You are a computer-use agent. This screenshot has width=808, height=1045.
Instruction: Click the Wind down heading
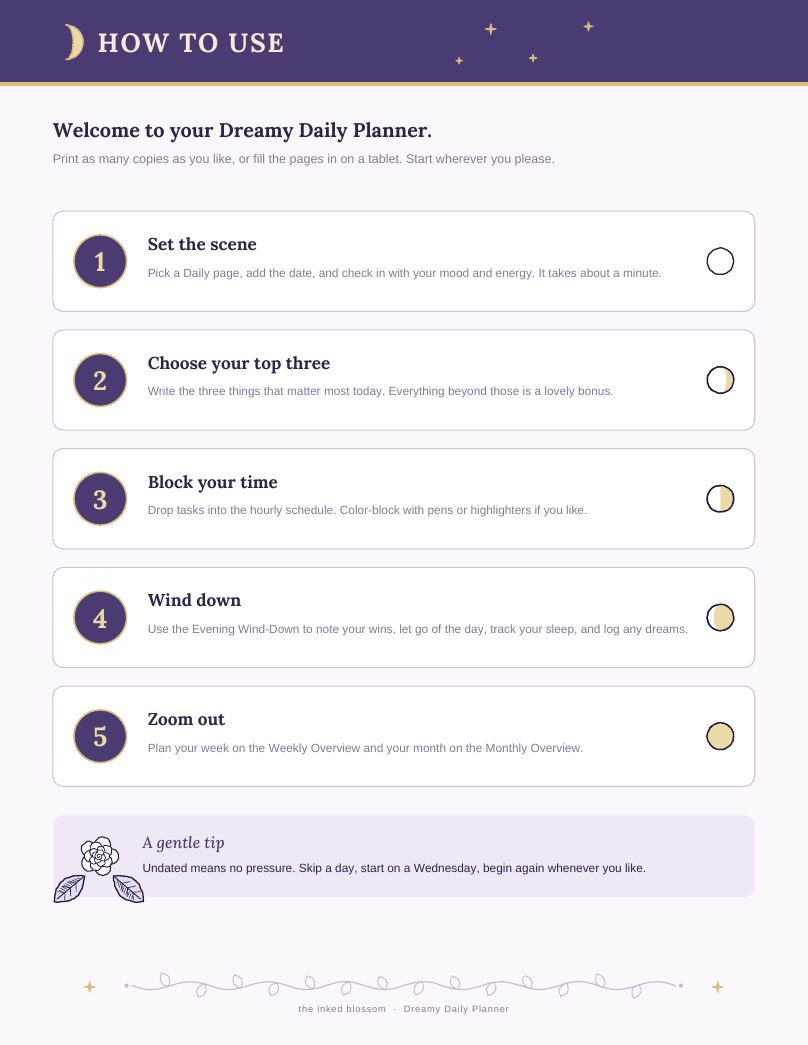194,600
